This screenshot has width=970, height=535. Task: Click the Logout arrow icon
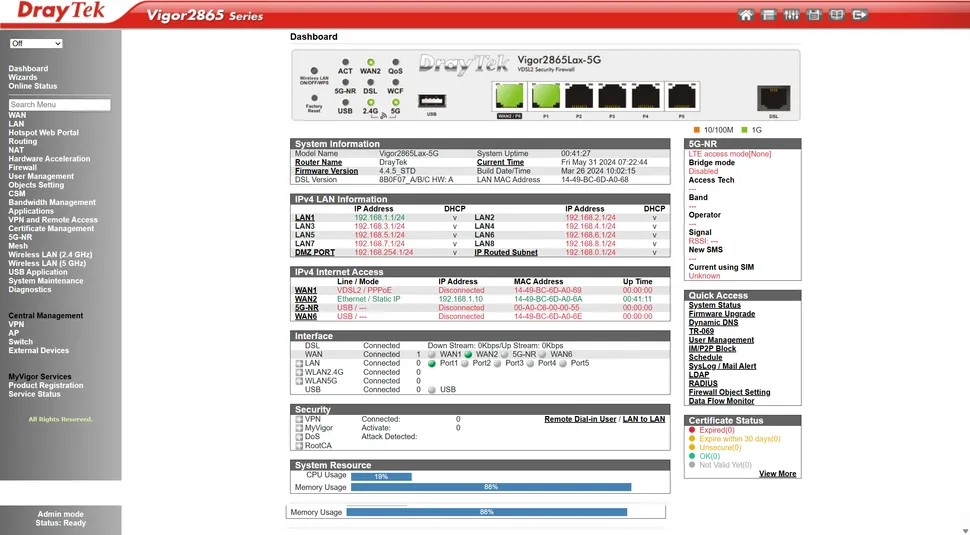tap(860, 15)
